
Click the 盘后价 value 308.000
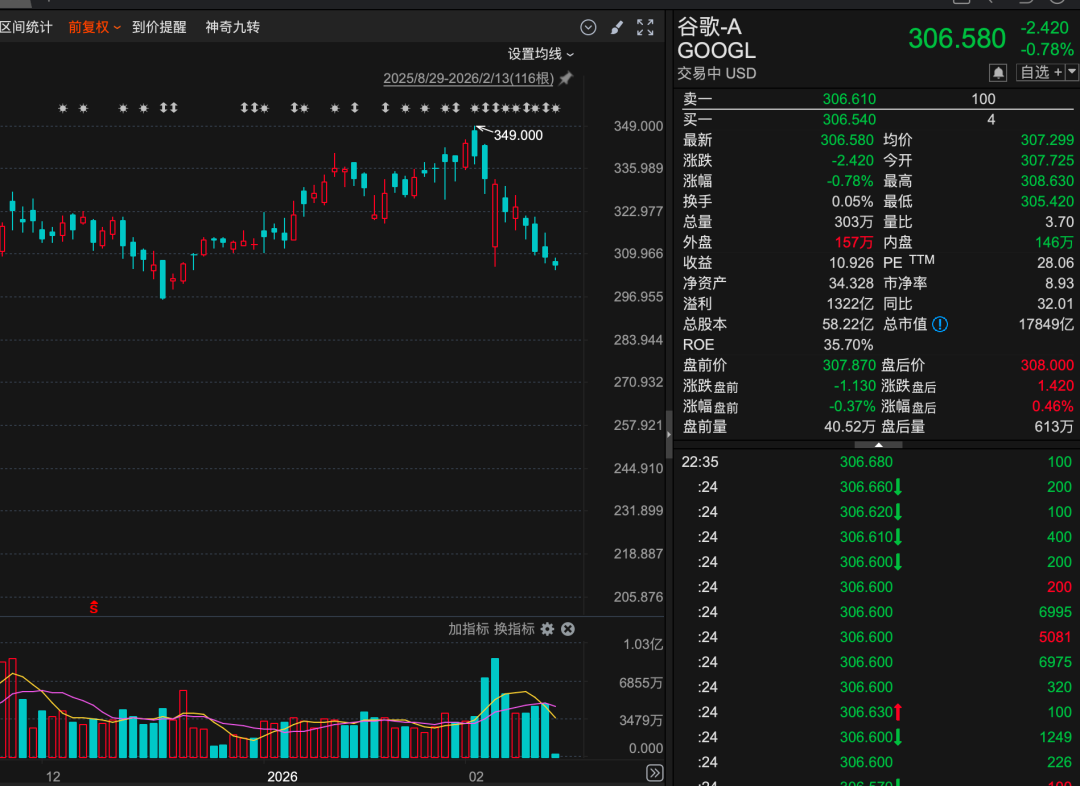point(1047,365)
